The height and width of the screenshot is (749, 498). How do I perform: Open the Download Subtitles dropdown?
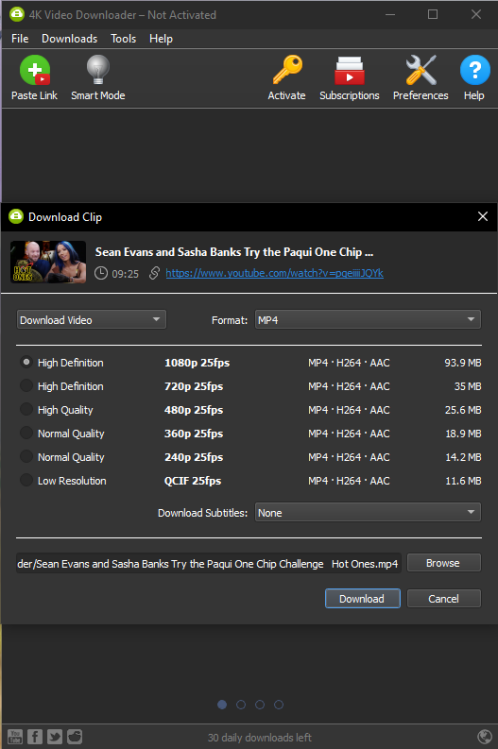(x=368, y=512)
